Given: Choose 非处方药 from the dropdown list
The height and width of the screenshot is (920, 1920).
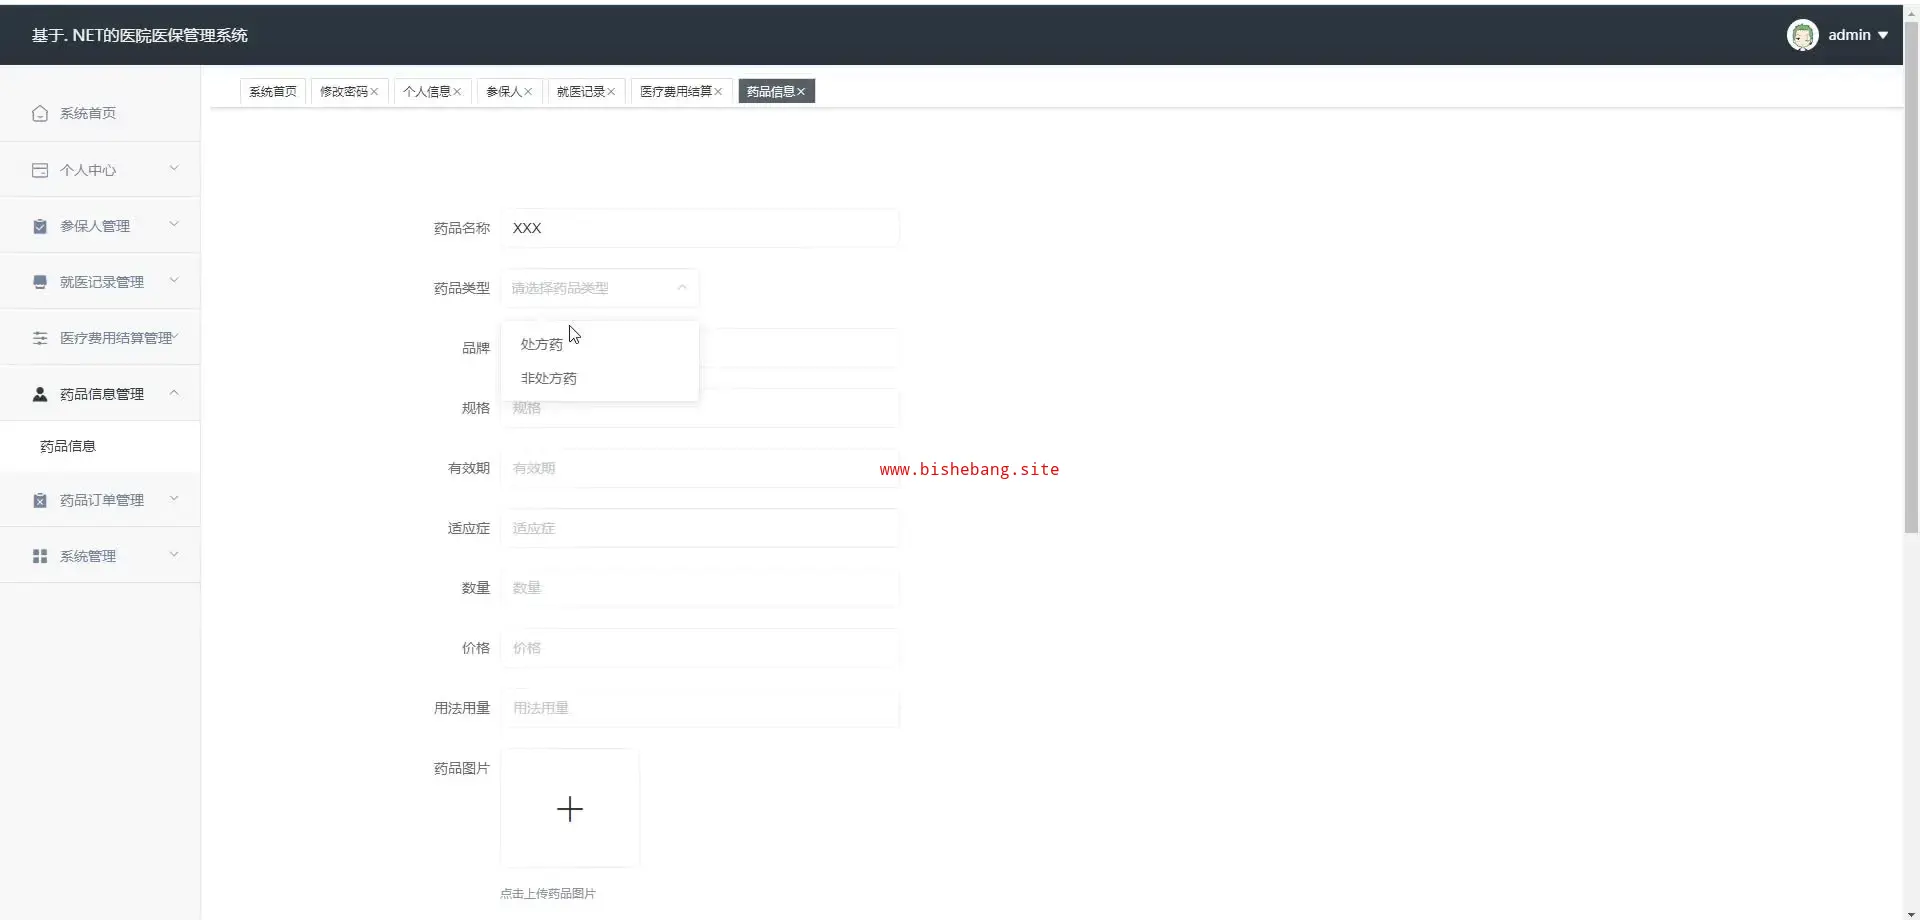Looking at the screenshot, I should 599,378.
